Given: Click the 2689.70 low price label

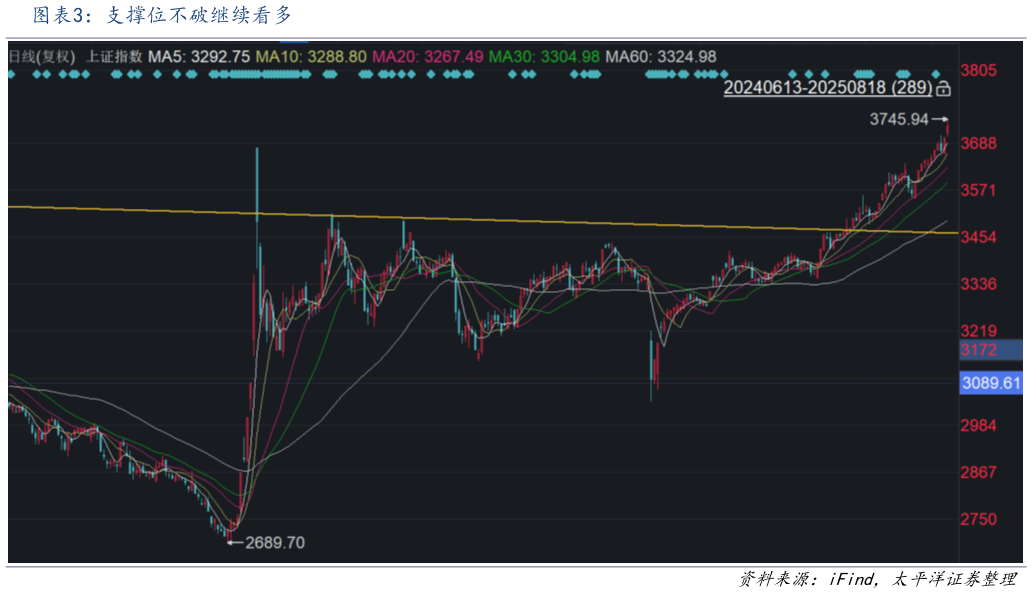Looking at the screenshot, I should 275,543.
